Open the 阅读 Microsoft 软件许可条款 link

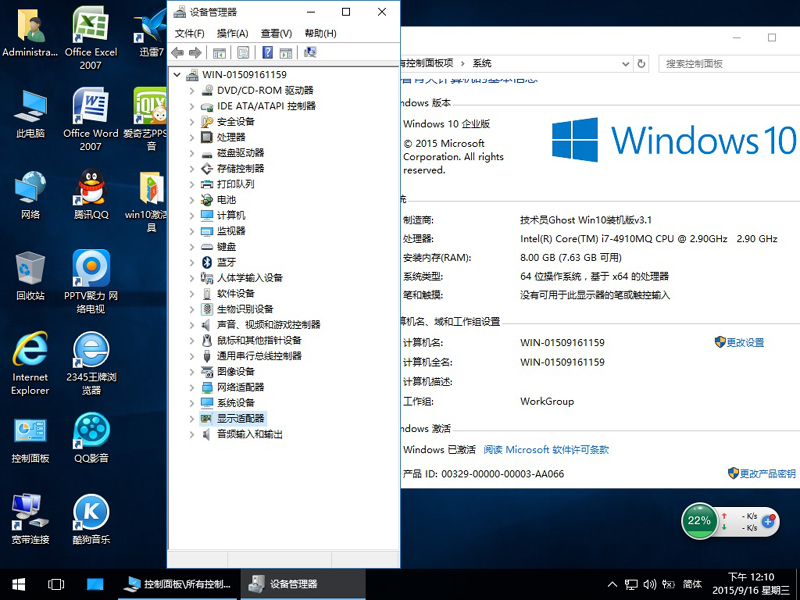(546, 449)
